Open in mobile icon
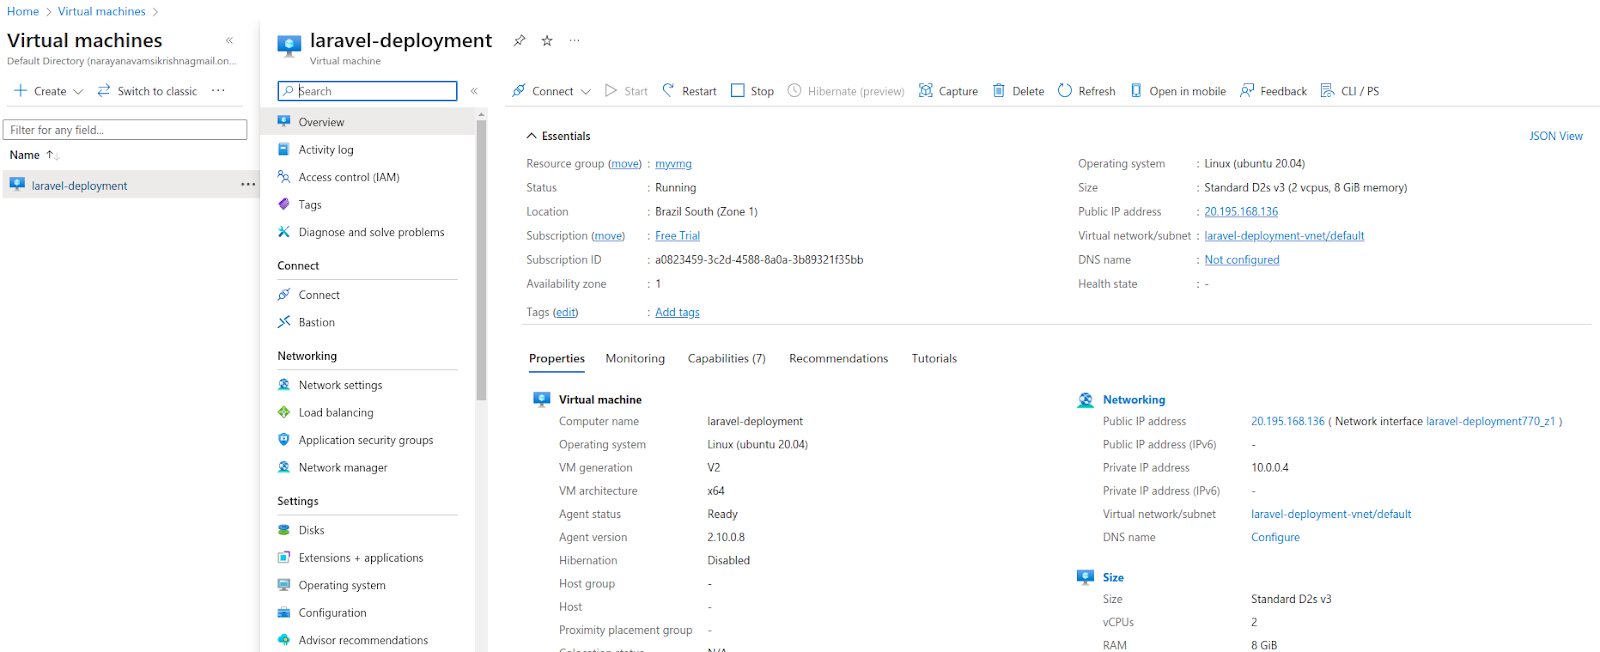 [1136, 90]
